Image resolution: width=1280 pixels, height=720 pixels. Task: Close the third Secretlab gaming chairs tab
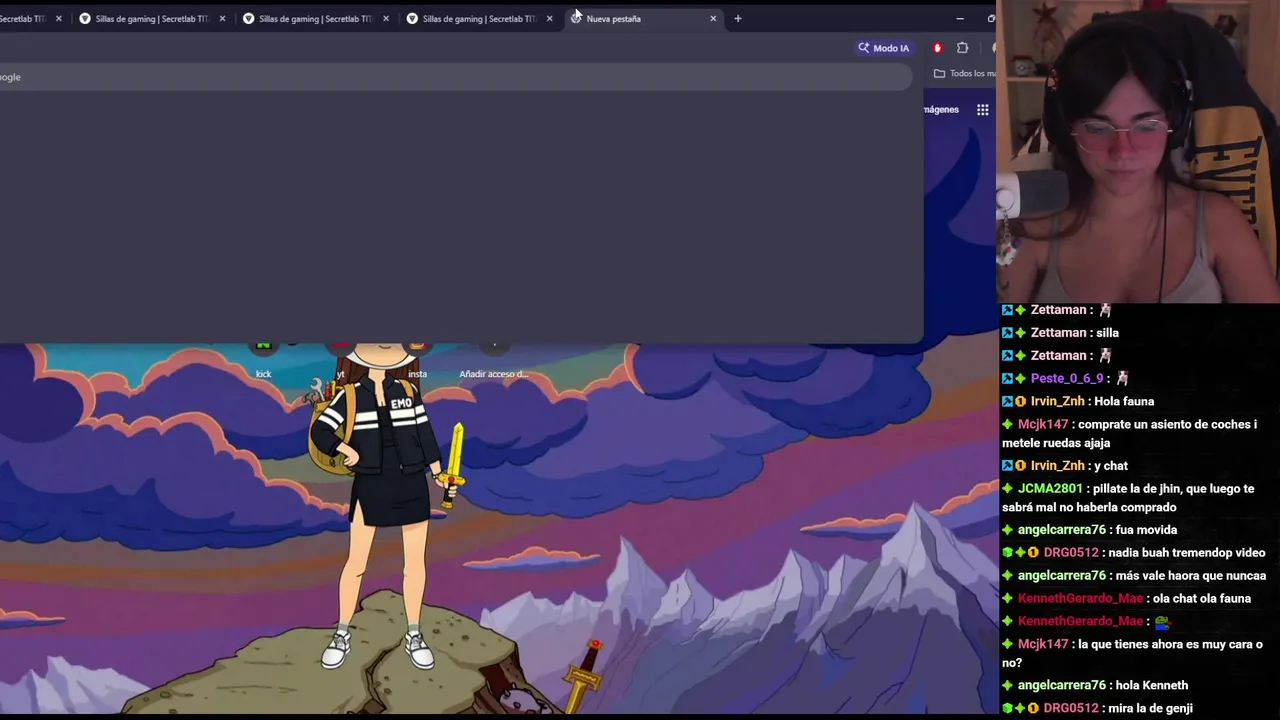(386, 18)
